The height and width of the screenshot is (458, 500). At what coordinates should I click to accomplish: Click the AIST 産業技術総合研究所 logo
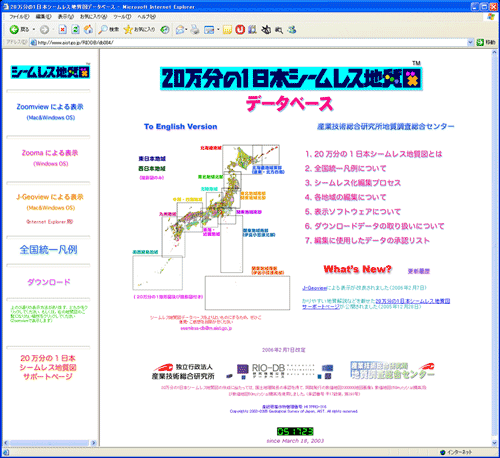[x=183, y=371]
